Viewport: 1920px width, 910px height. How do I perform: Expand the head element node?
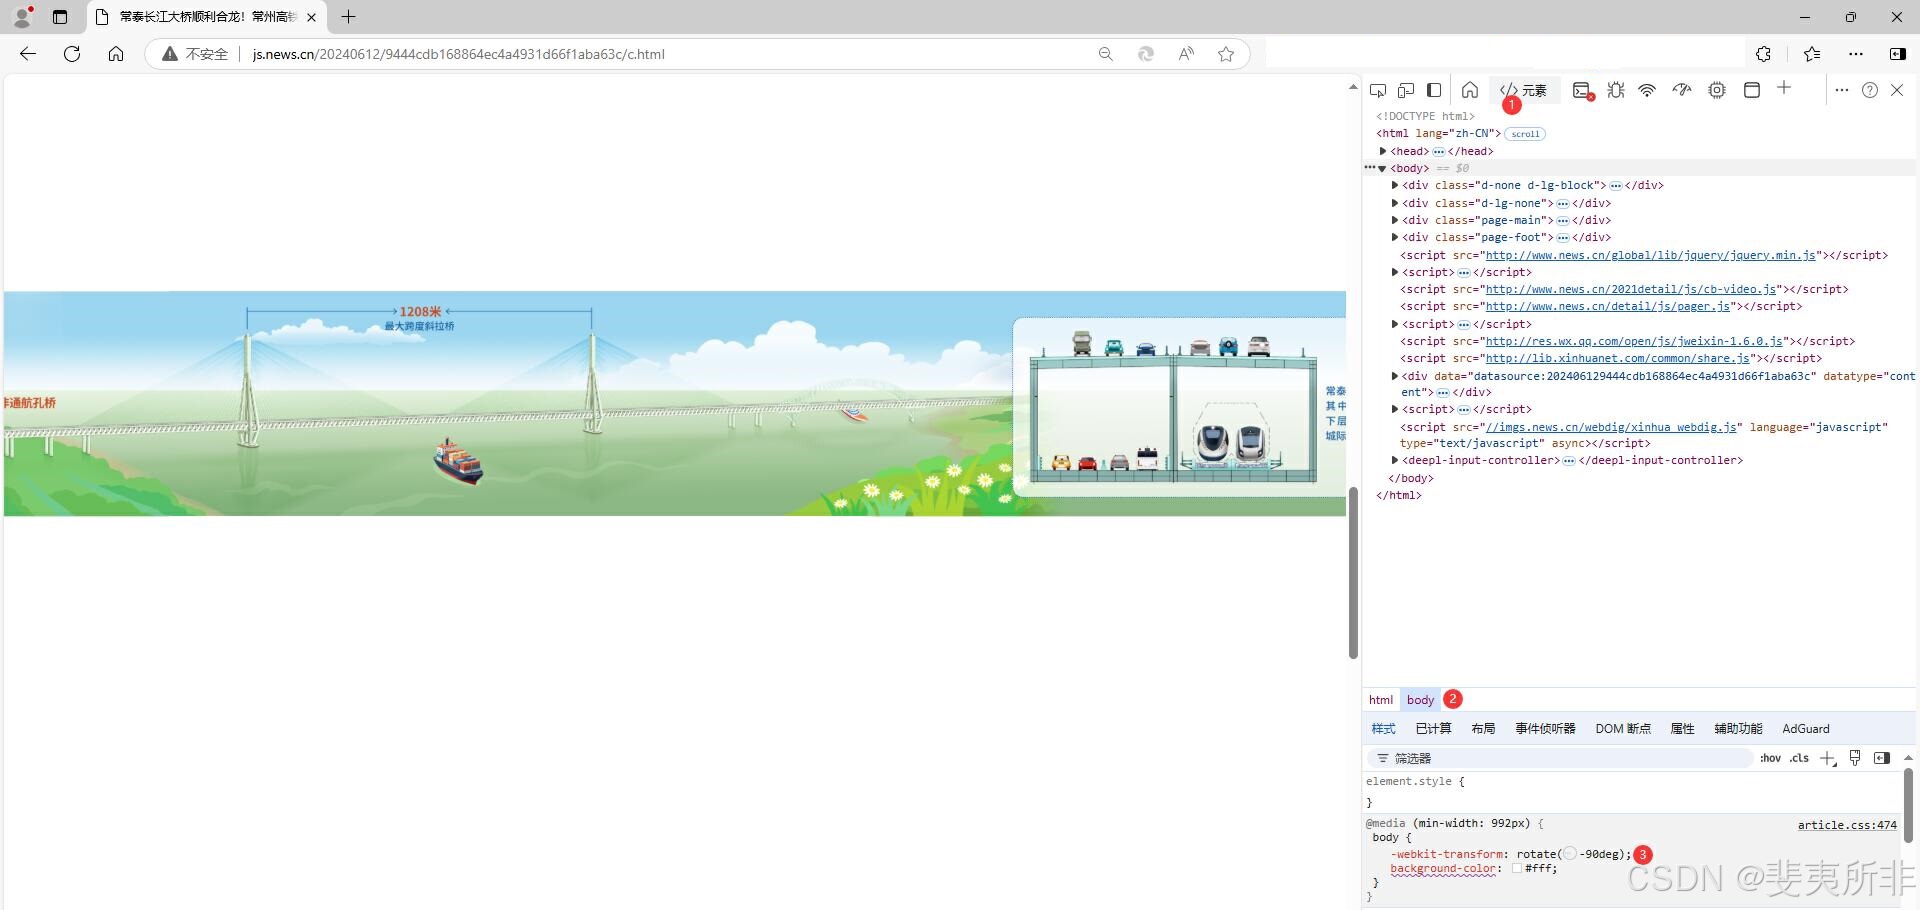1383,151
